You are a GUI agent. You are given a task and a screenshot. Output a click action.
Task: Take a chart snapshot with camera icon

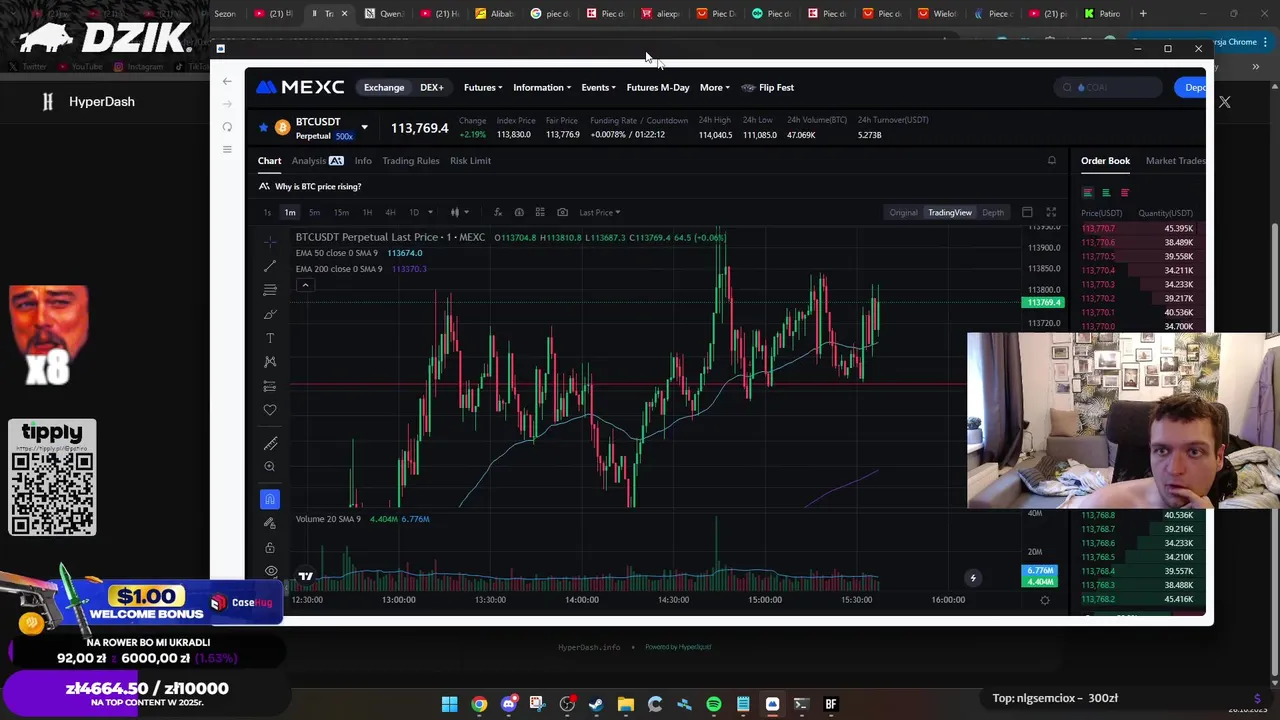point(562,212)
